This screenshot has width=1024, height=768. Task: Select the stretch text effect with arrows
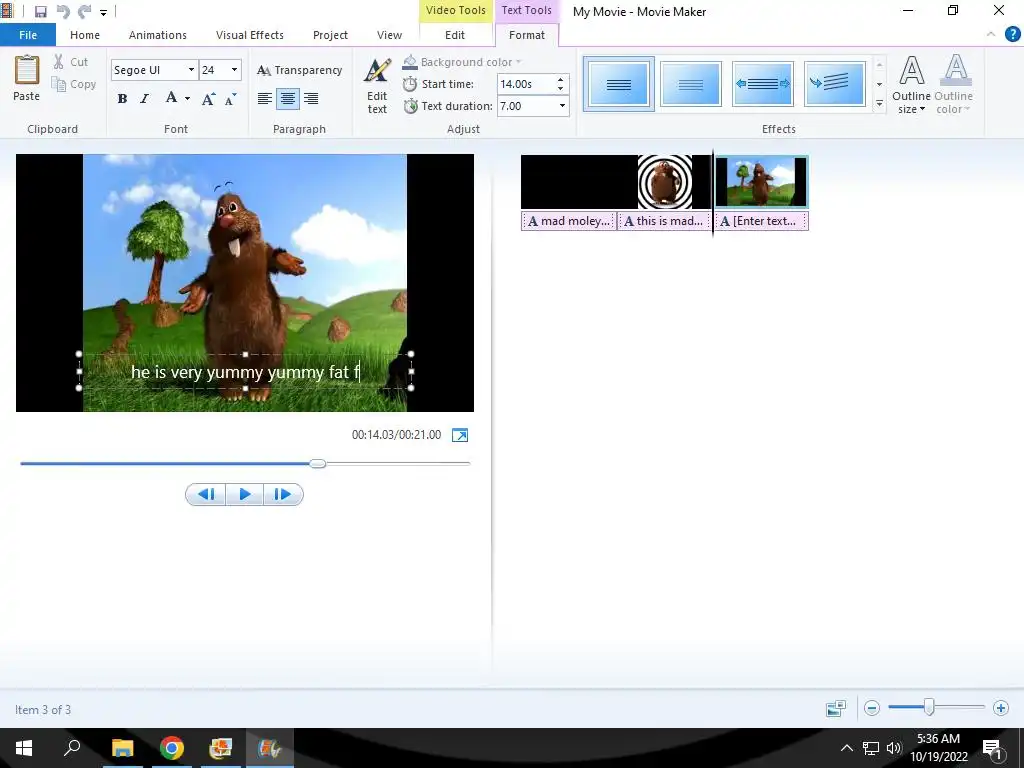[763, 84]
